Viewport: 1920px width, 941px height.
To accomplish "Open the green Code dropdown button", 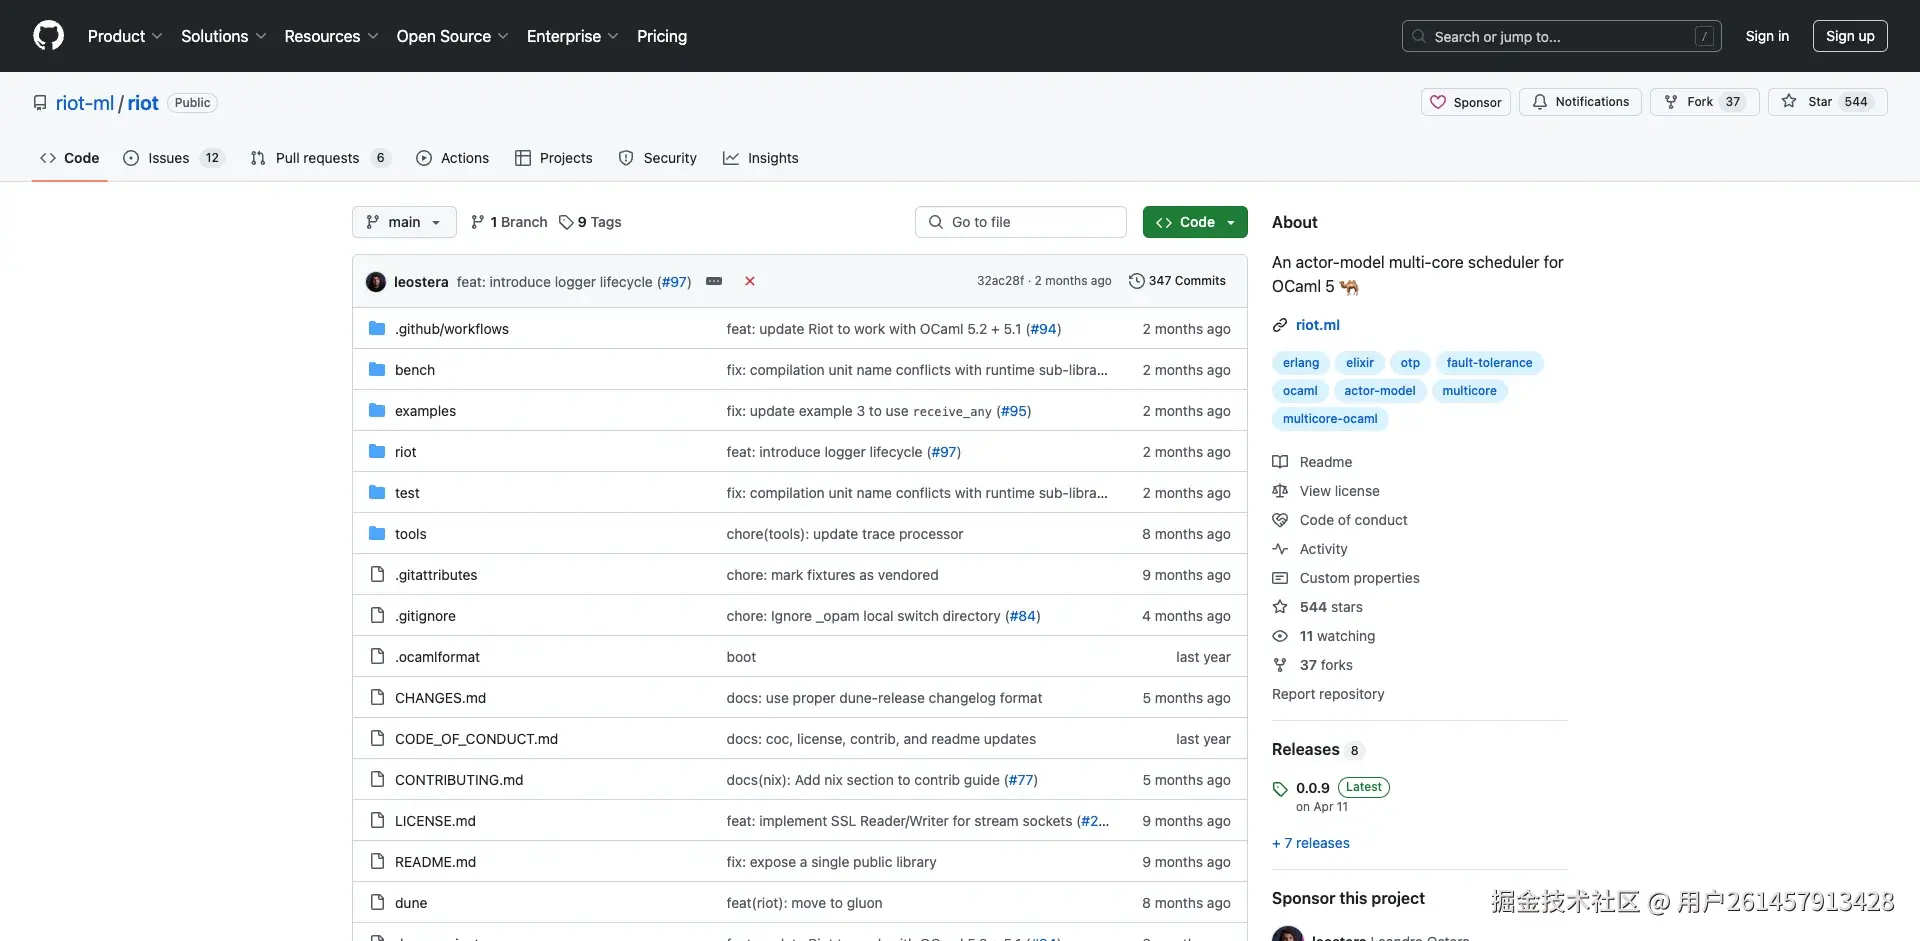I will pyautogui.click(x=1195, y=222).
